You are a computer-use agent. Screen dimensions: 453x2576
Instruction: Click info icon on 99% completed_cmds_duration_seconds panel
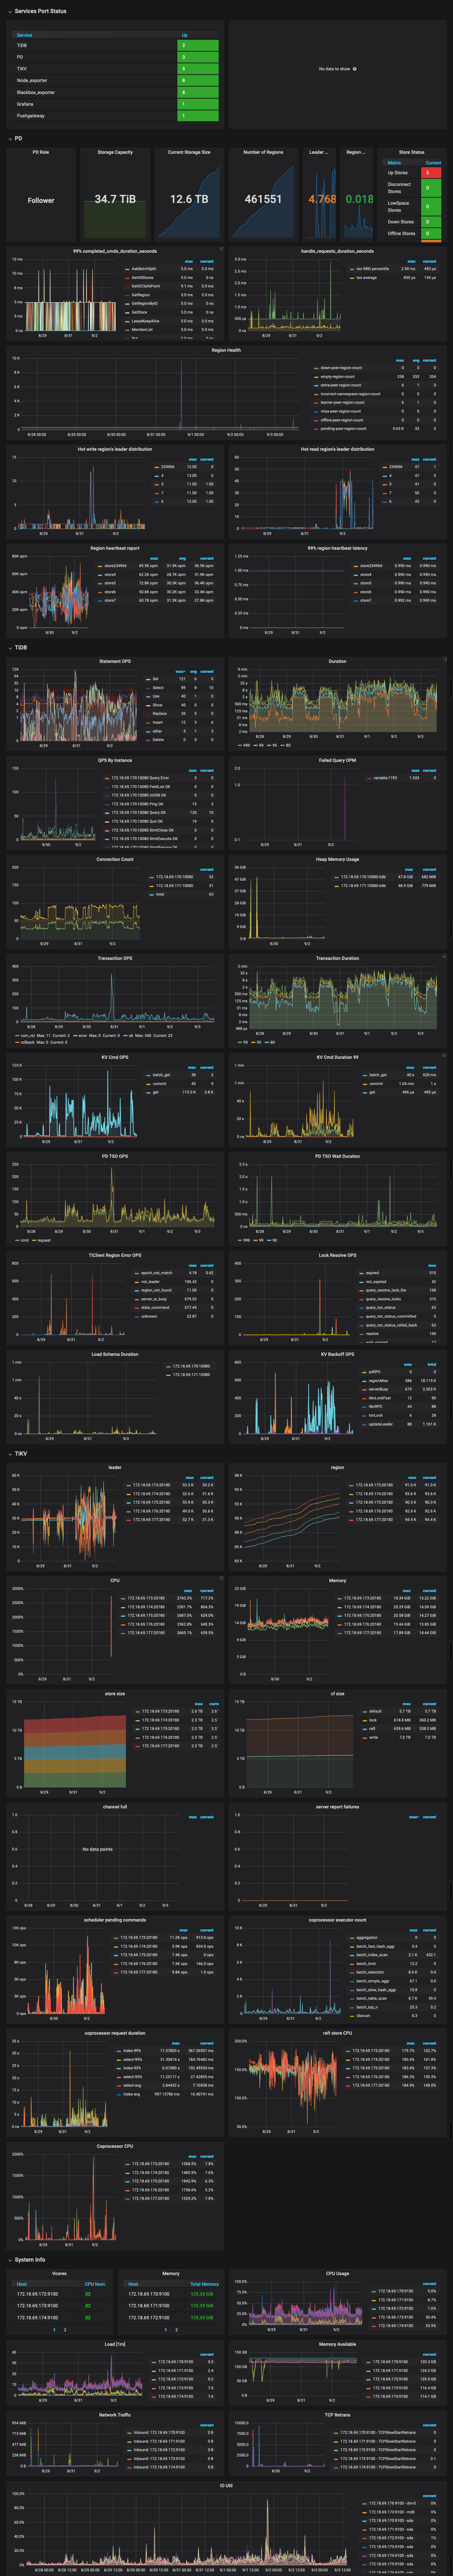coord(222,249)
